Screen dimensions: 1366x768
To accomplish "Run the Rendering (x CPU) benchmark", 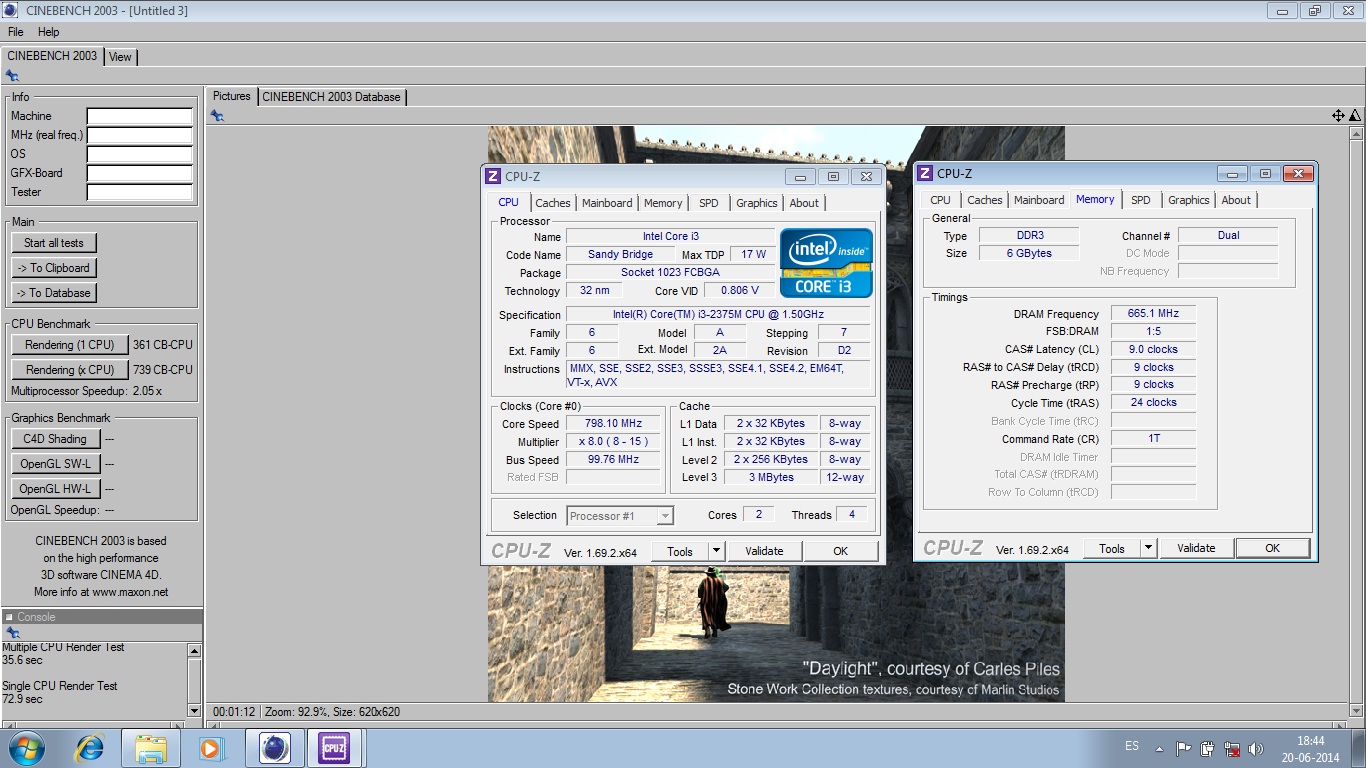I will click(x=70, y=370).
